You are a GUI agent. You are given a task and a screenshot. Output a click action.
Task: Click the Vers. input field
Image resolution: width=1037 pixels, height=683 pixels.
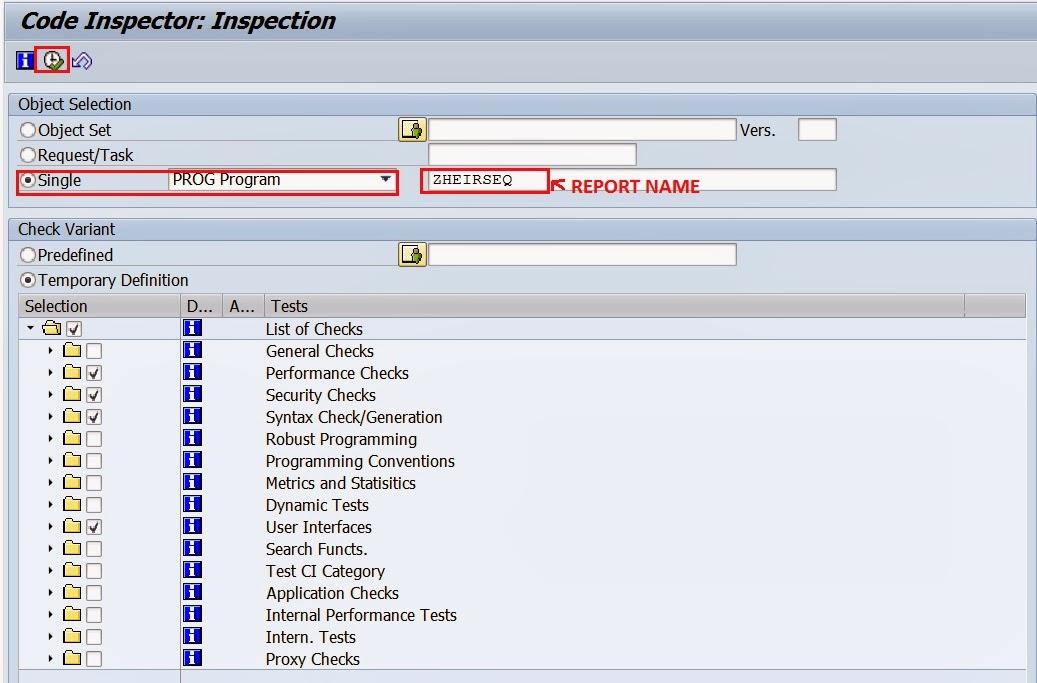[816, 129]
